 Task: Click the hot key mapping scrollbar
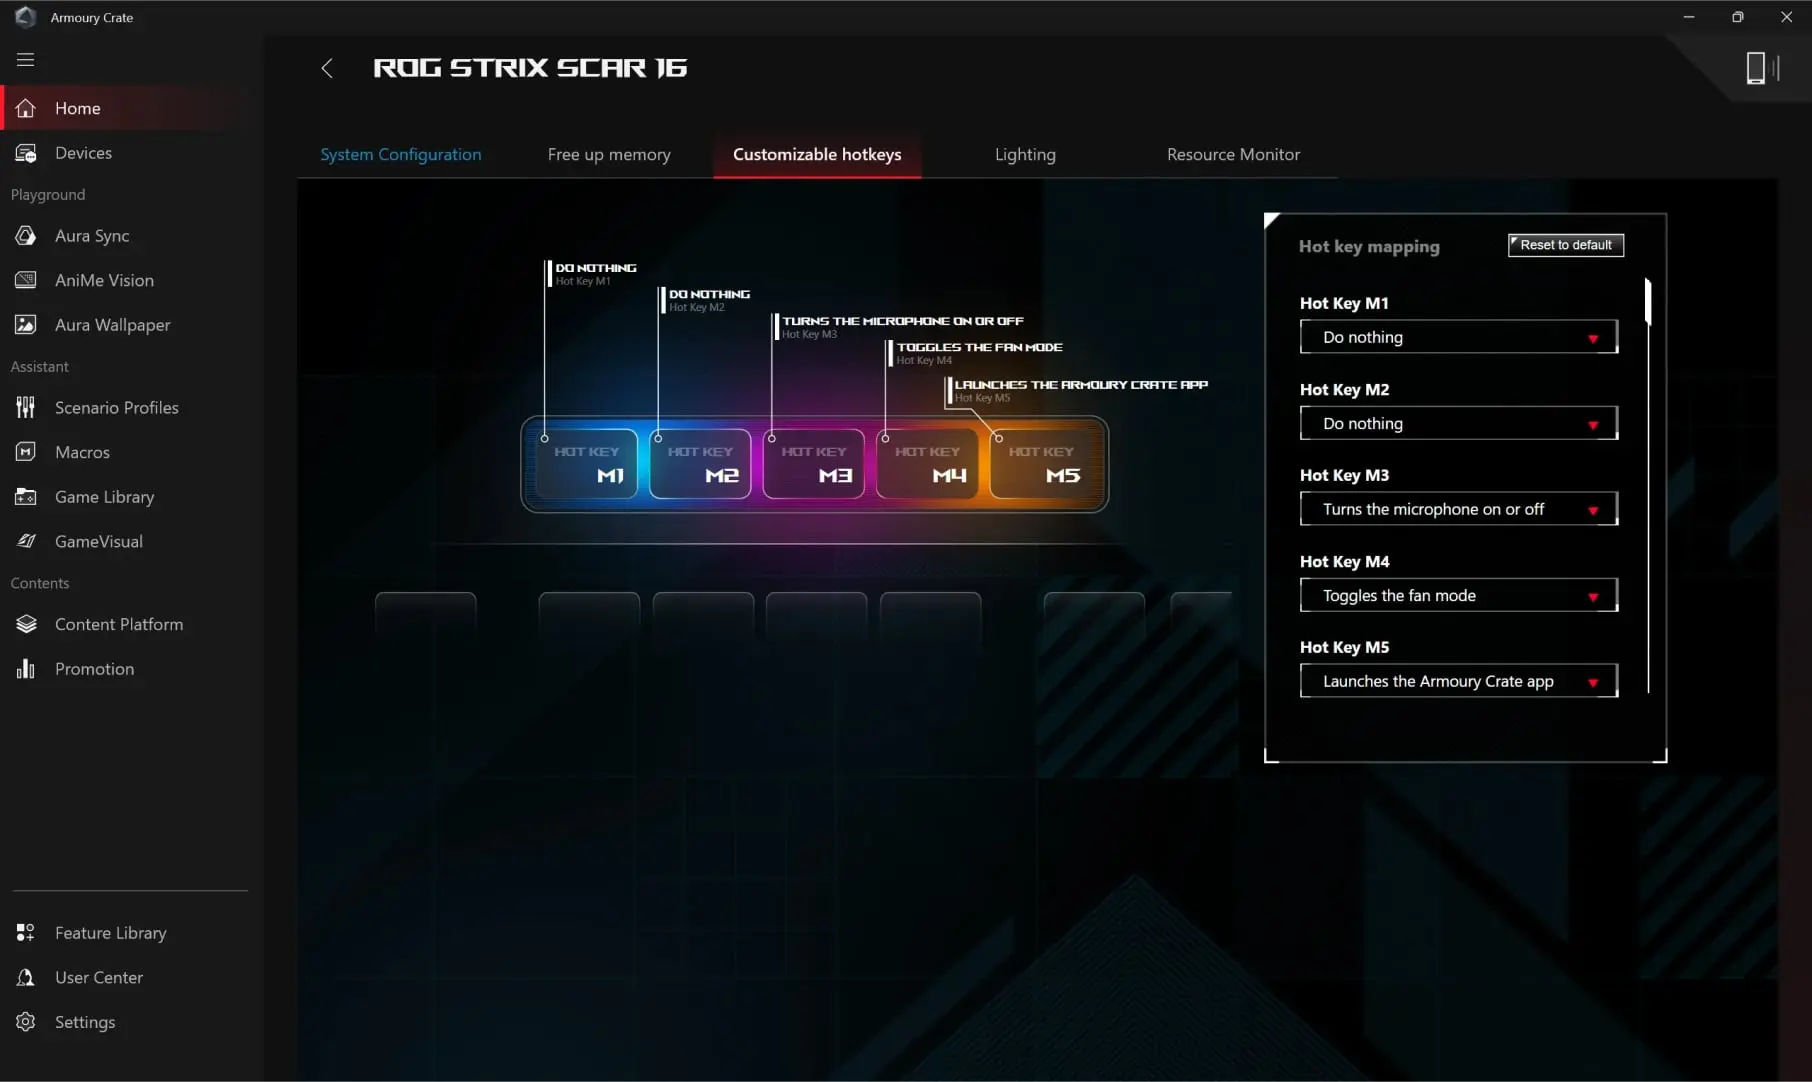click(x=1648, y=300)
